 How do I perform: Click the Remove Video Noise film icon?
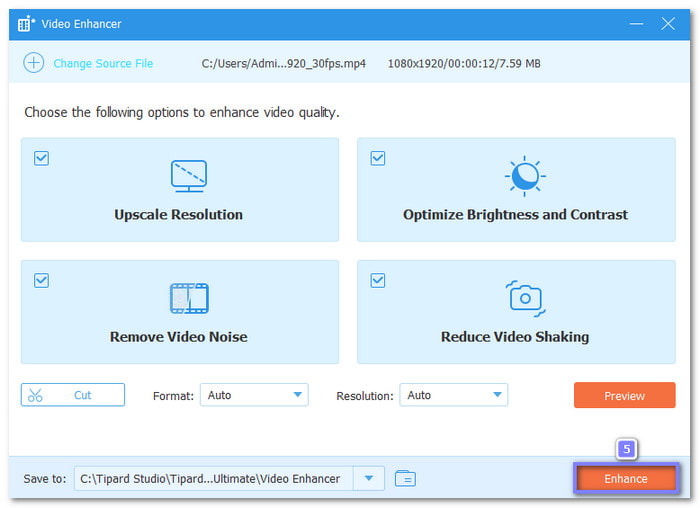[188, 298]
